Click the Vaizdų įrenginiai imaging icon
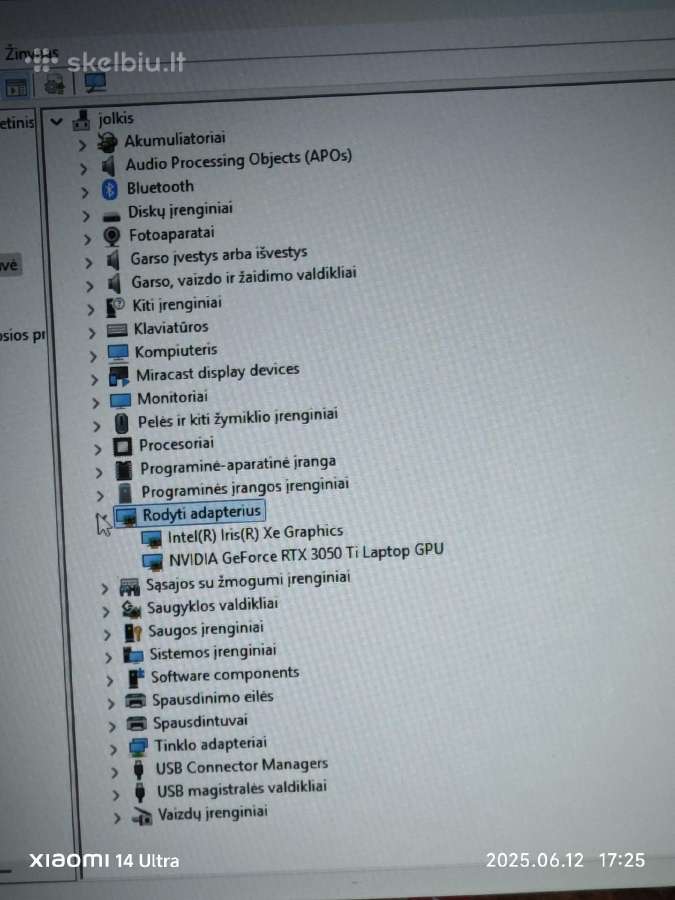675x900 pixels. click(141, 816)
